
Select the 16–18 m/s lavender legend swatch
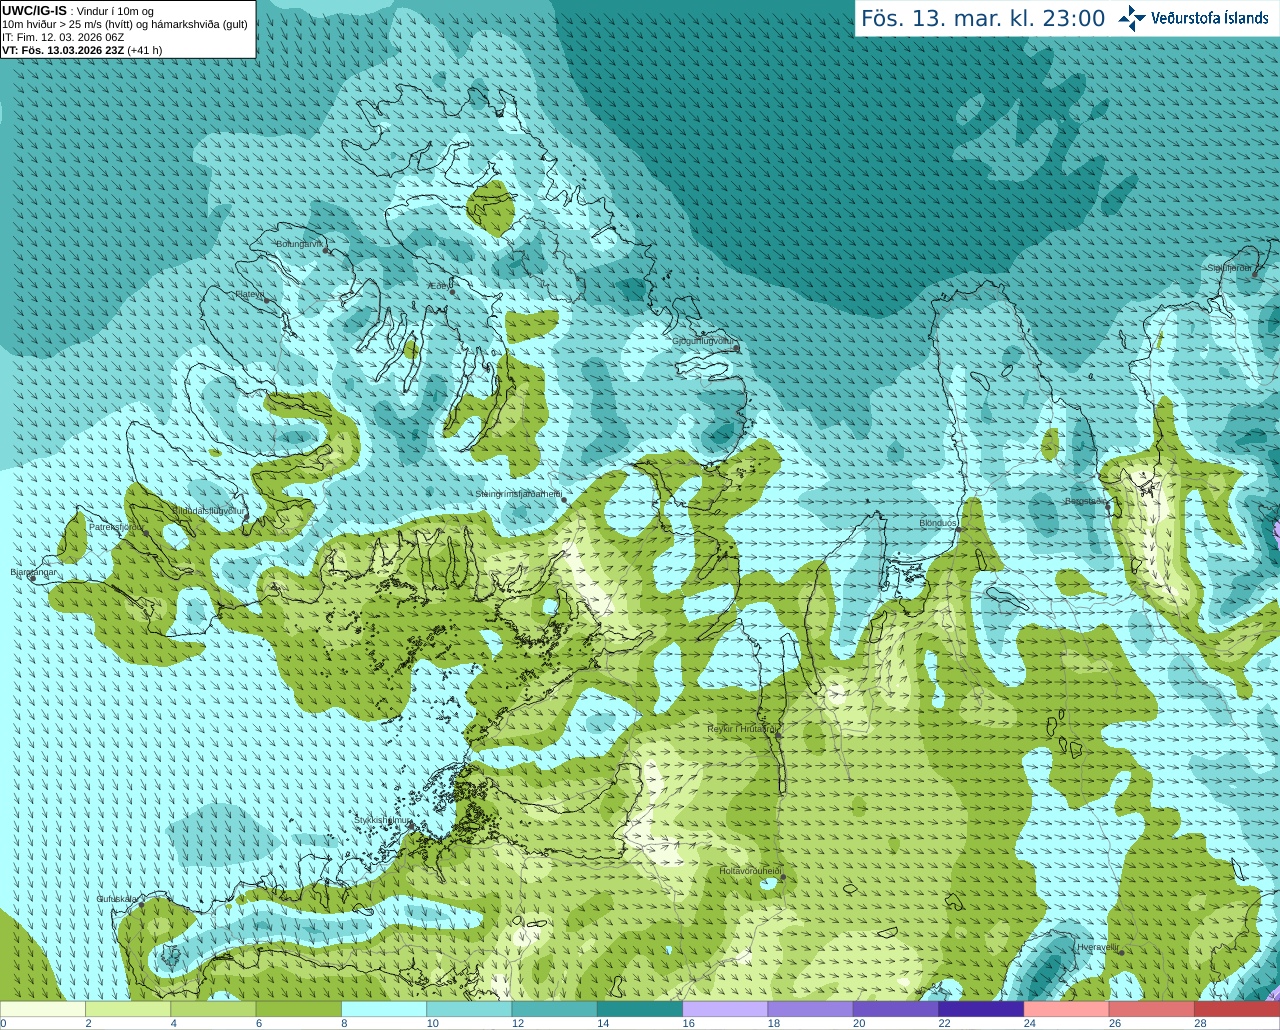point(726,1008)
